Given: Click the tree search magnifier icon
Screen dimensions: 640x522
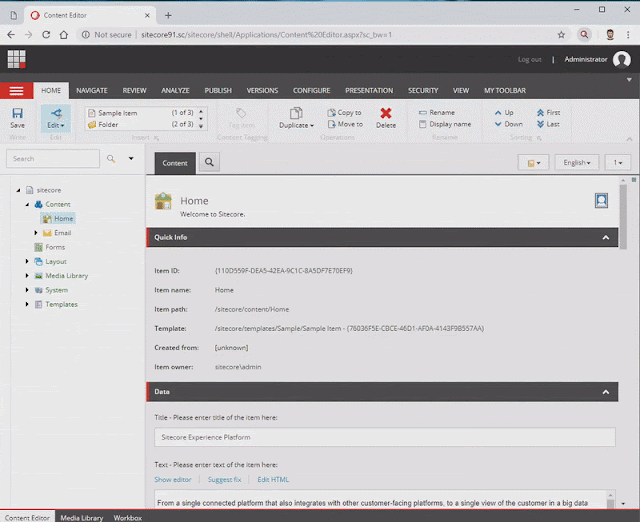Looking at the screenshot, I should click(x=111, y=159).
